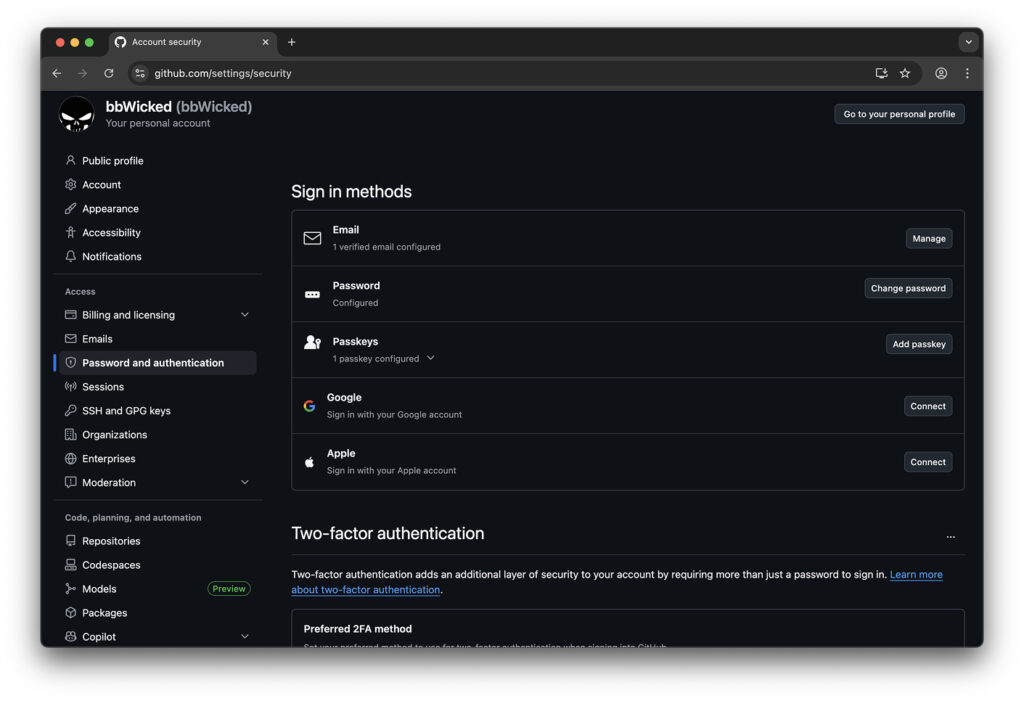Screen dimensions: 1024x701
Task: Open a new tab with plus icon
Action: [292, 42]
